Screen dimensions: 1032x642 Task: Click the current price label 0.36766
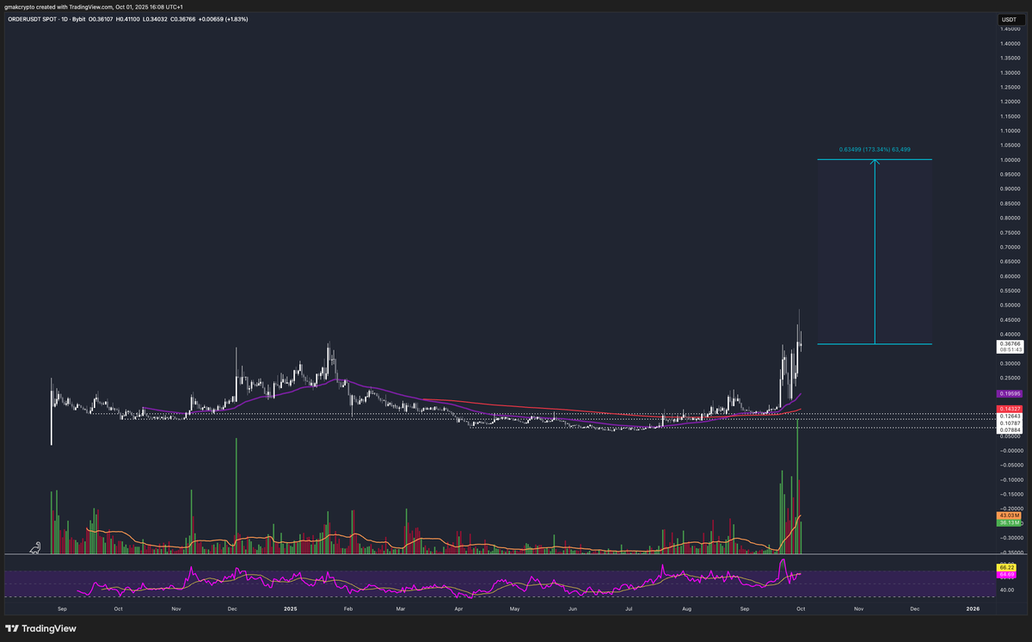pos(1008,343)
